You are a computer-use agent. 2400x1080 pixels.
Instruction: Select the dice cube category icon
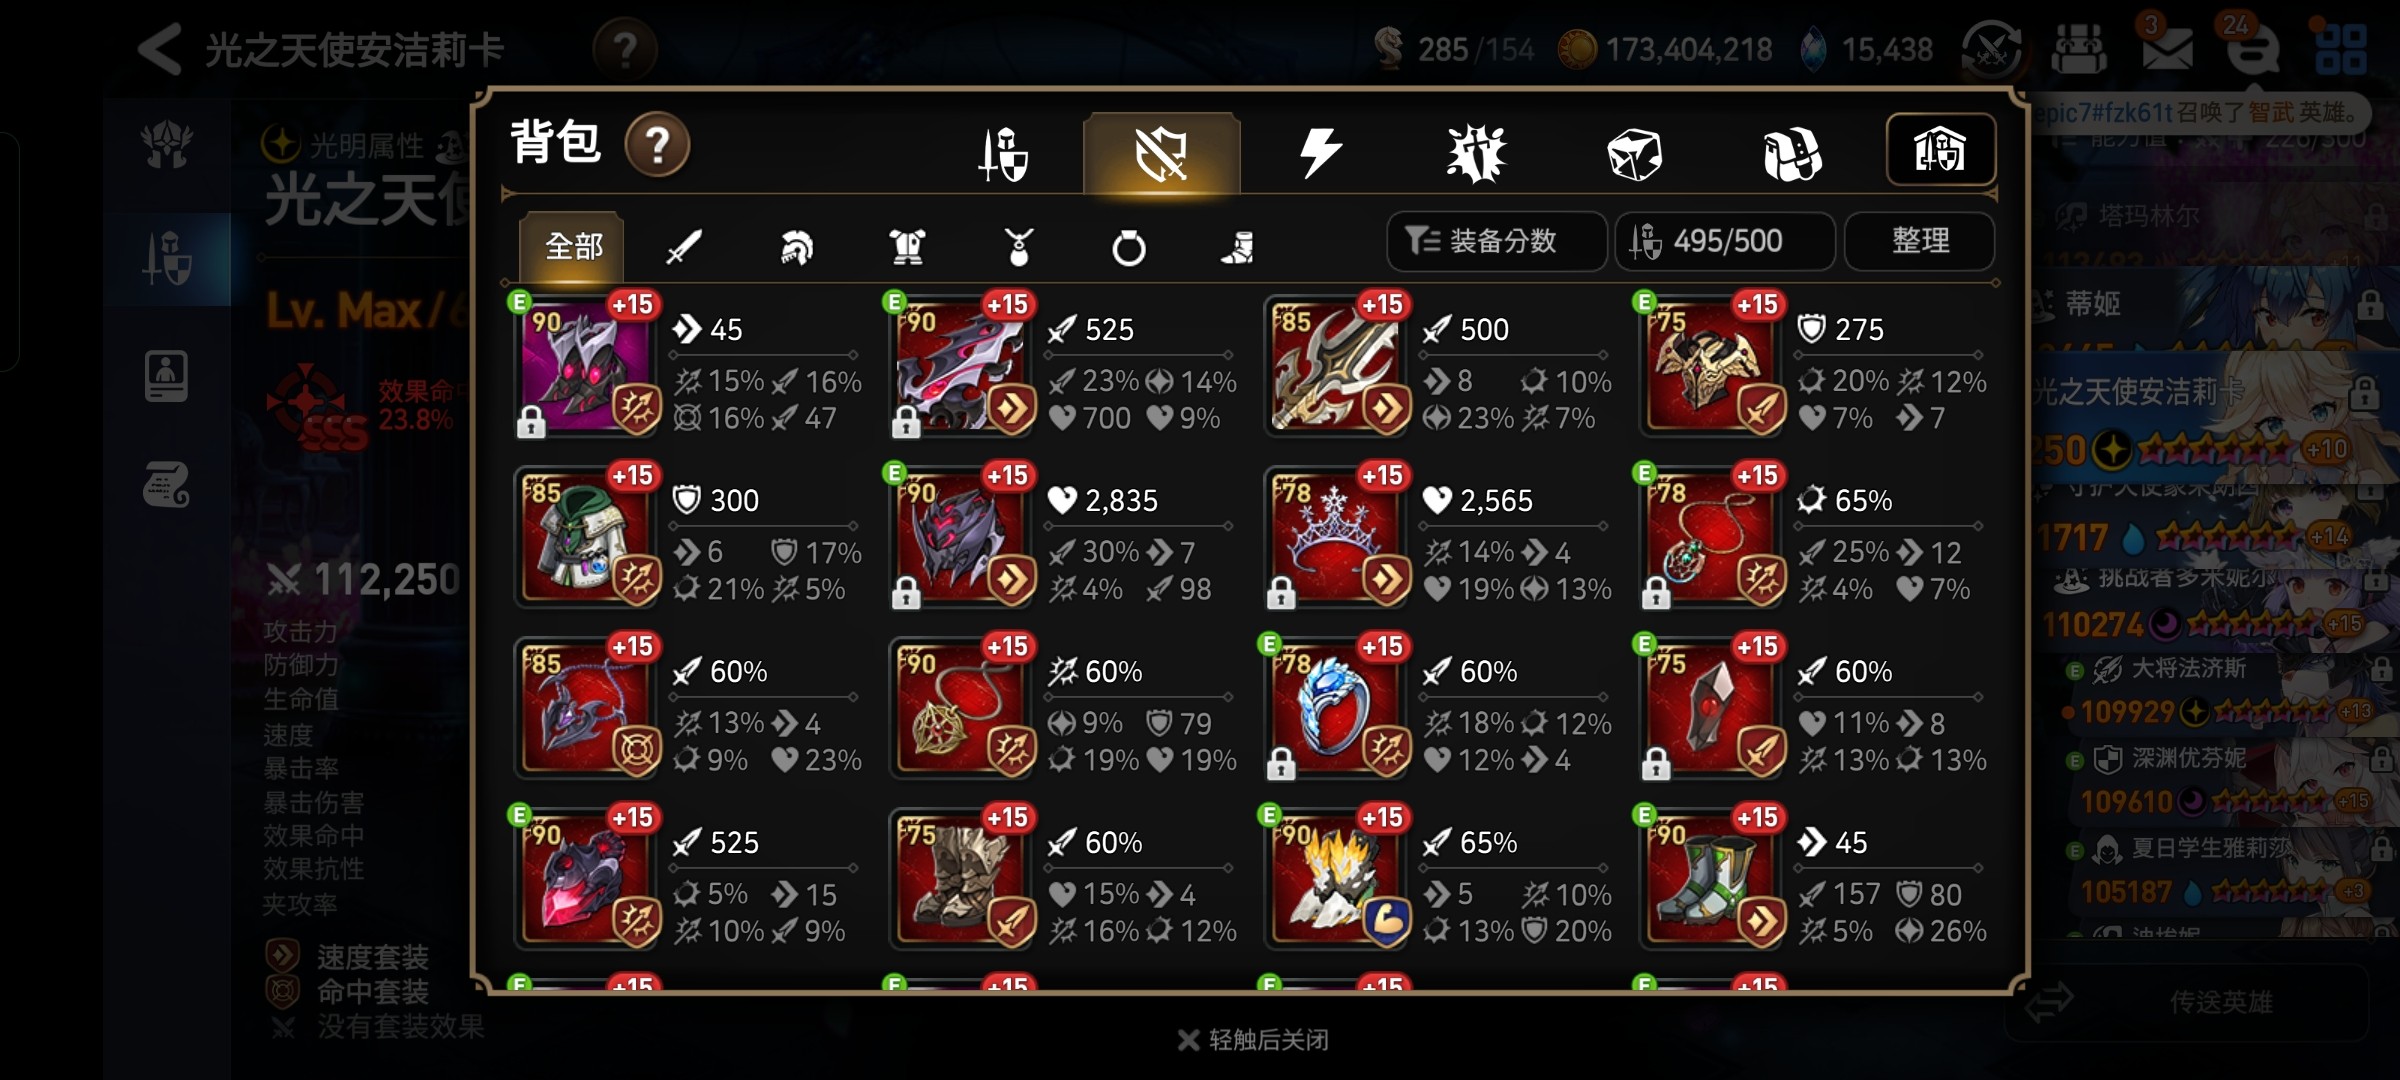click(1634, 155)
